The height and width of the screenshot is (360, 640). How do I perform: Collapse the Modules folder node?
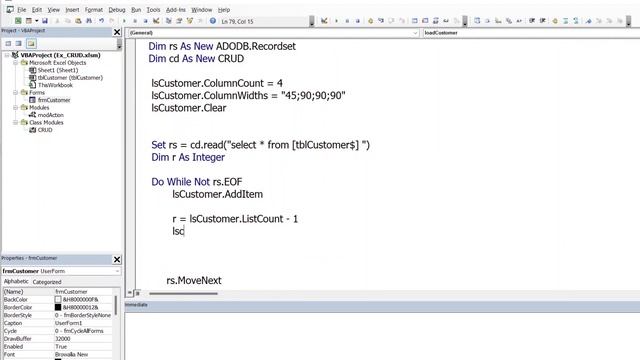coord(16,107)
